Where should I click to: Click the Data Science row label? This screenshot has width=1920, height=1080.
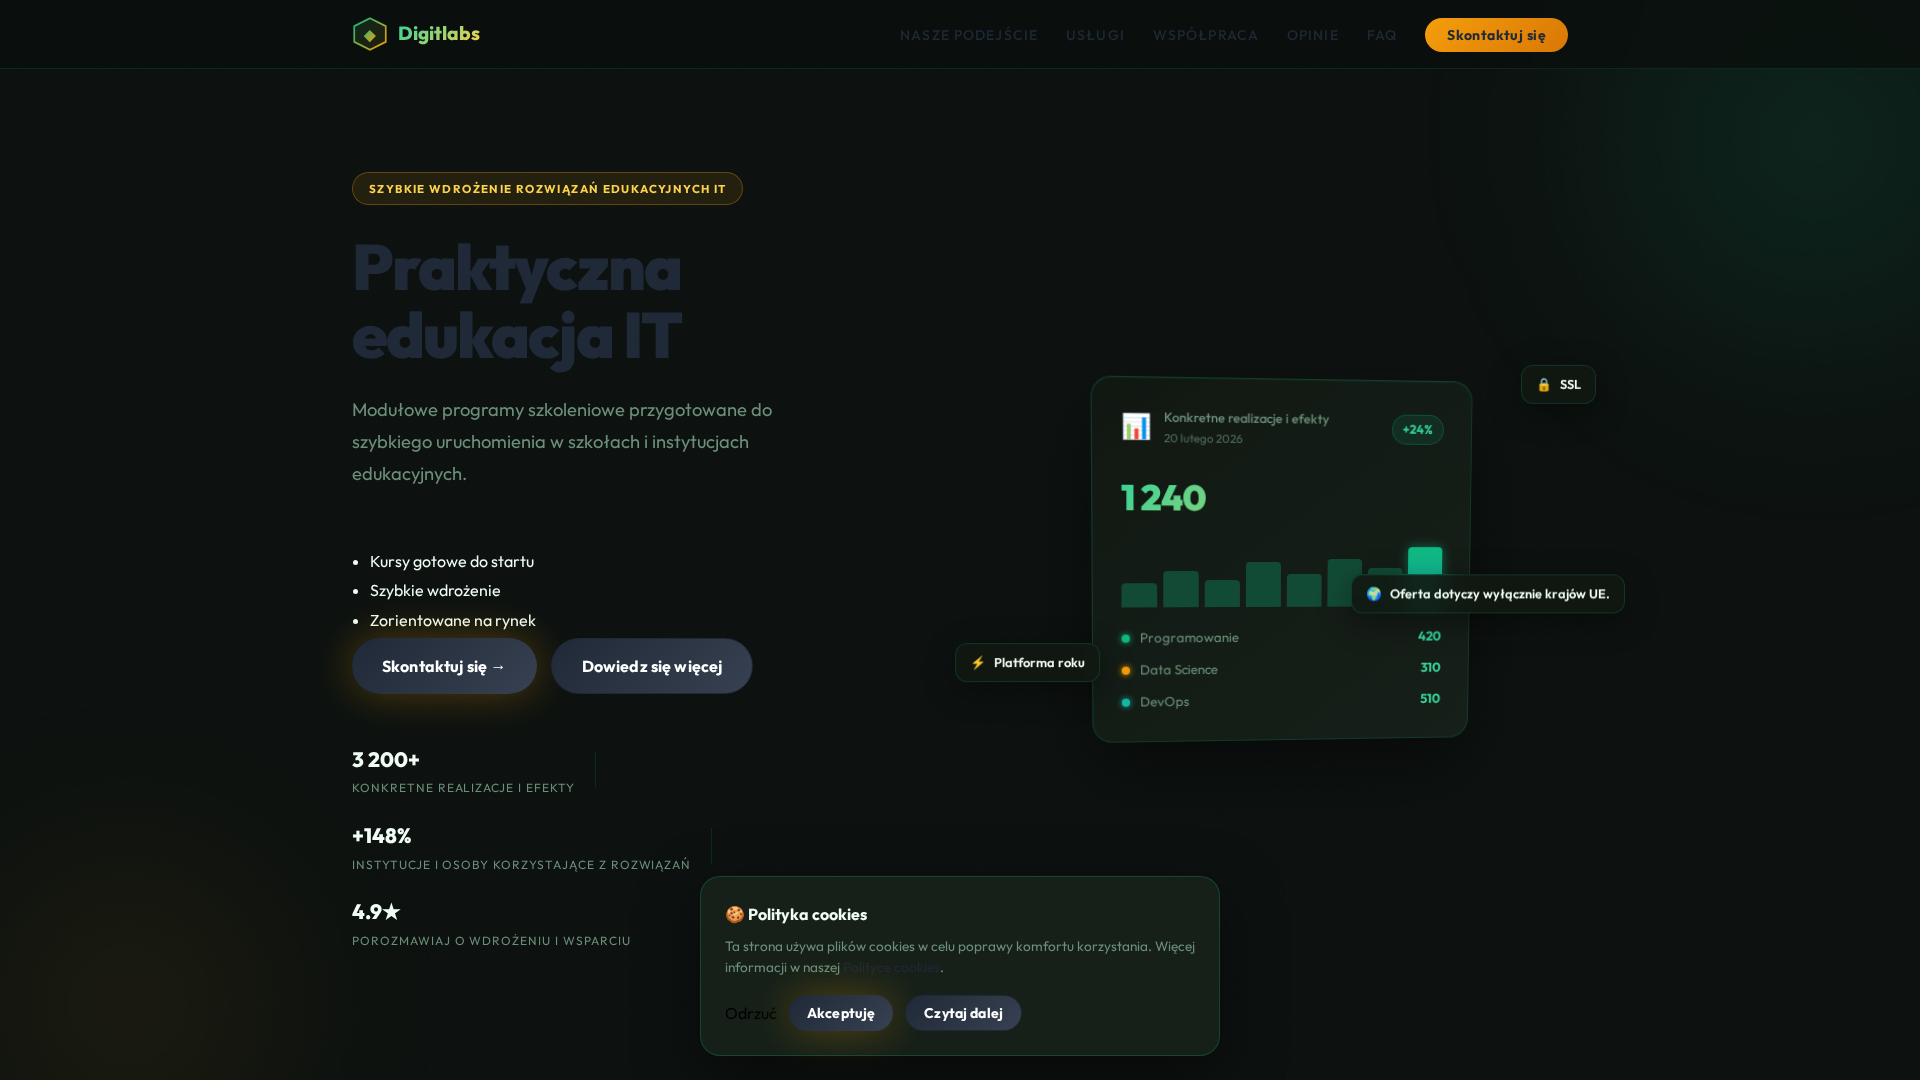tap(1179, 670)
